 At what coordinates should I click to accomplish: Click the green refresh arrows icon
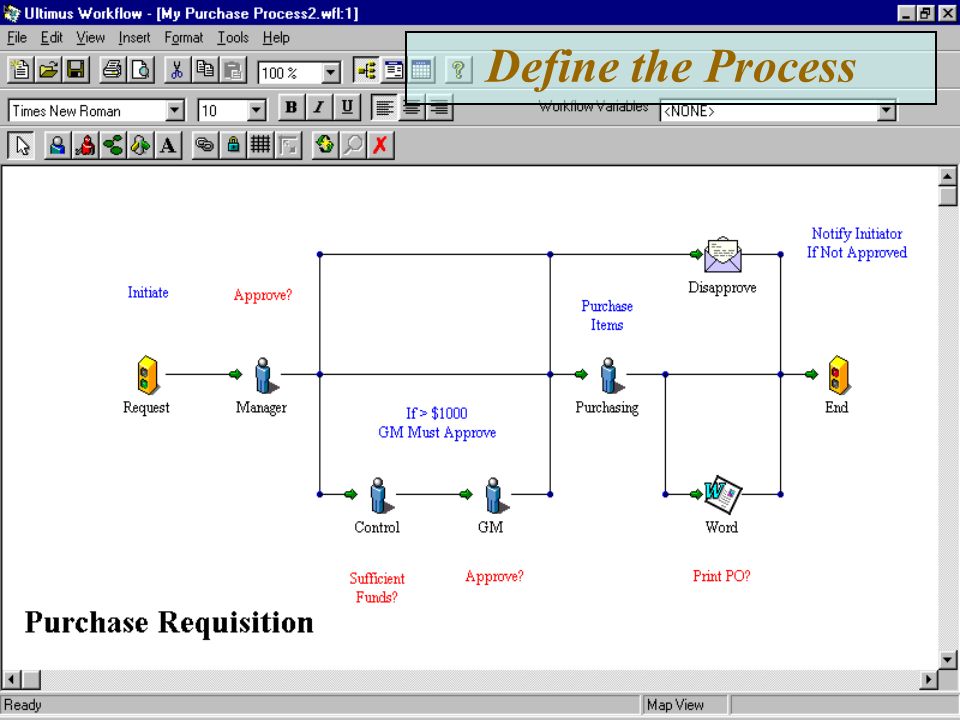[325, 146]
